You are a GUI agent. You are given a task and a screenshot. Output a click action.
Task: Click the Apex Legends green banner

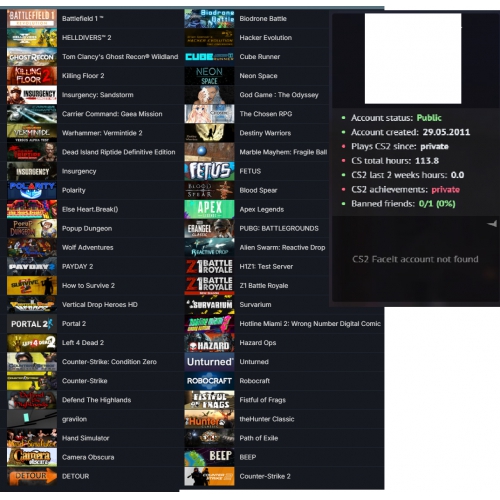click(209, 209)
